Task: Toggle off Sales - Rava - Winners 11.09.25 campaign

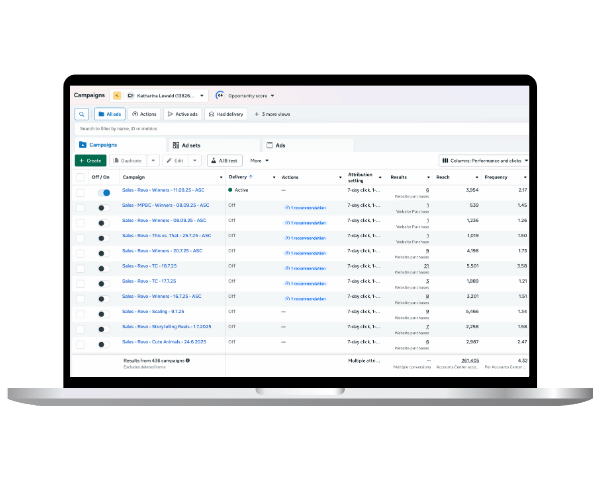Action: coord(104,191)
